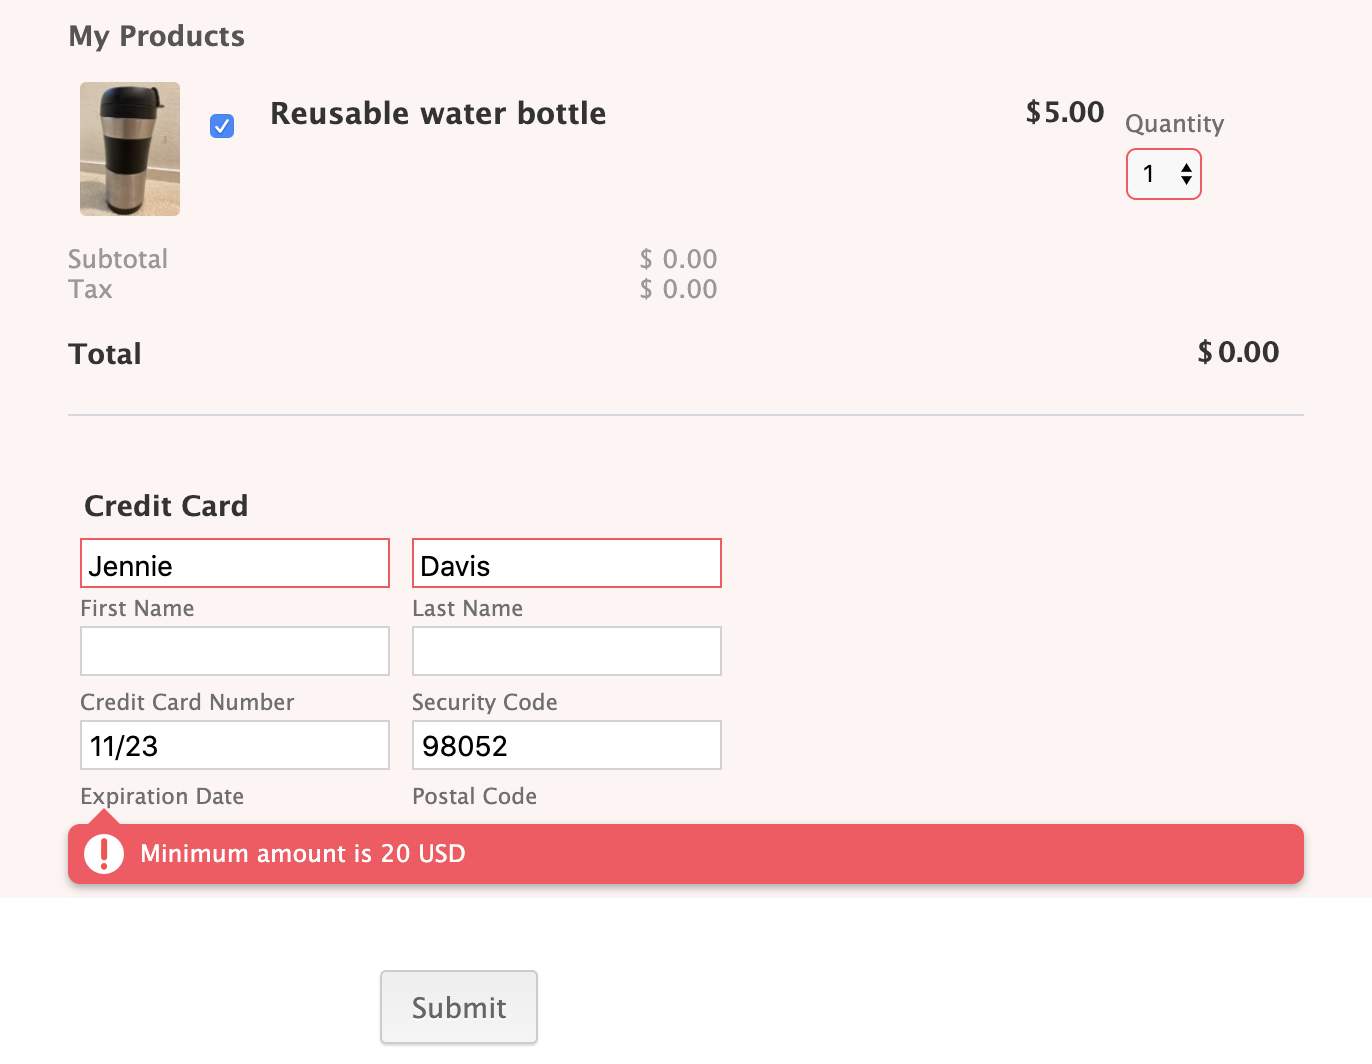Open the Quantity dropdown

coord(1163,174)
